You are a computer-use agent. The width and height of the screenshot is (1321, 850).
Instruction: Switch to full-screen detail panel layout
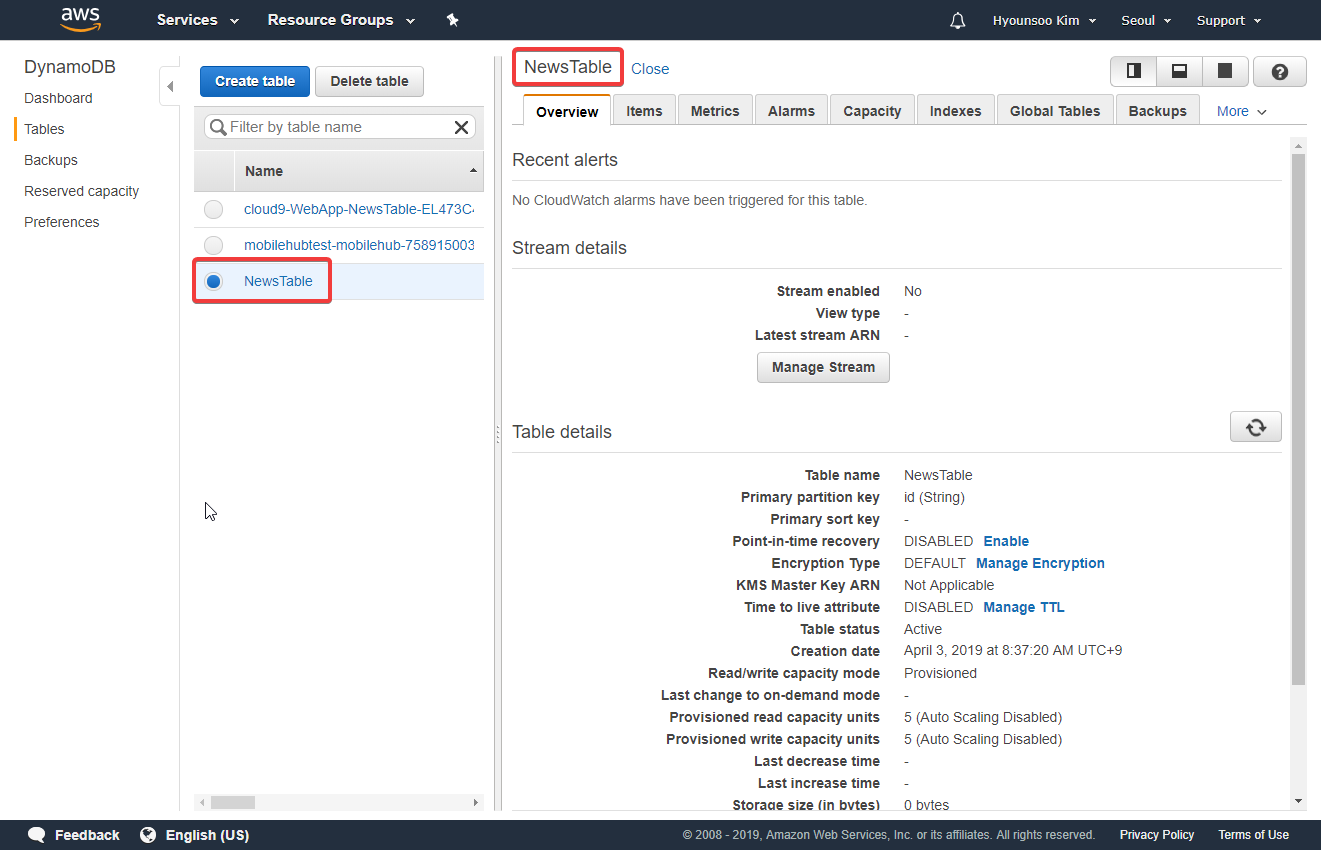click(1224, 71)
